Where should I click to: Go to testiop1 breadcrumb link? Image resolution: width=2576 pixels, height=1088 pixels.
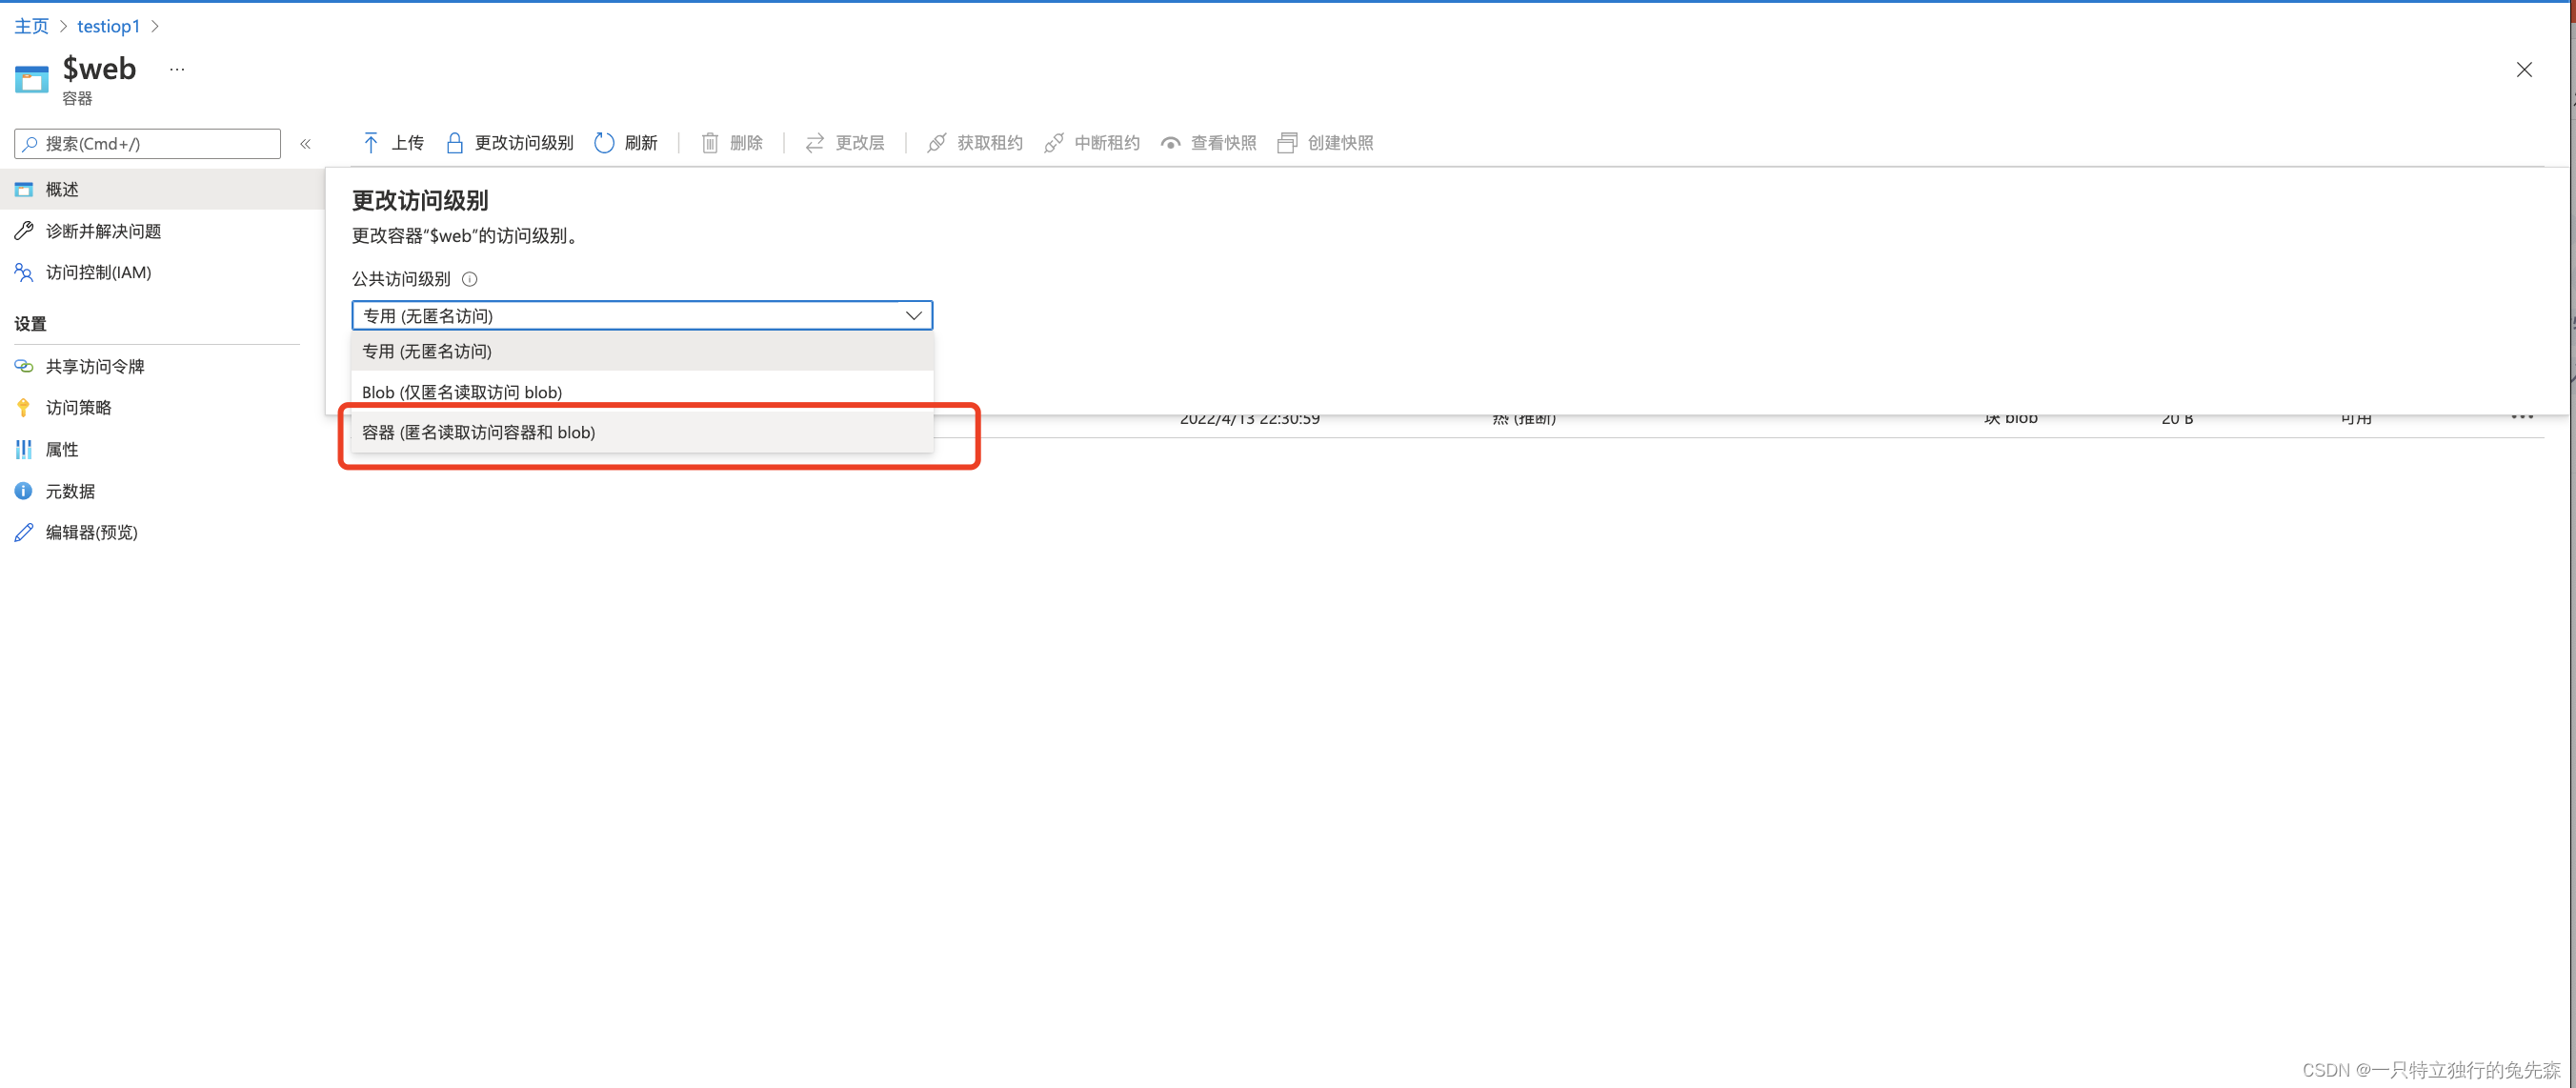point(108,26)
